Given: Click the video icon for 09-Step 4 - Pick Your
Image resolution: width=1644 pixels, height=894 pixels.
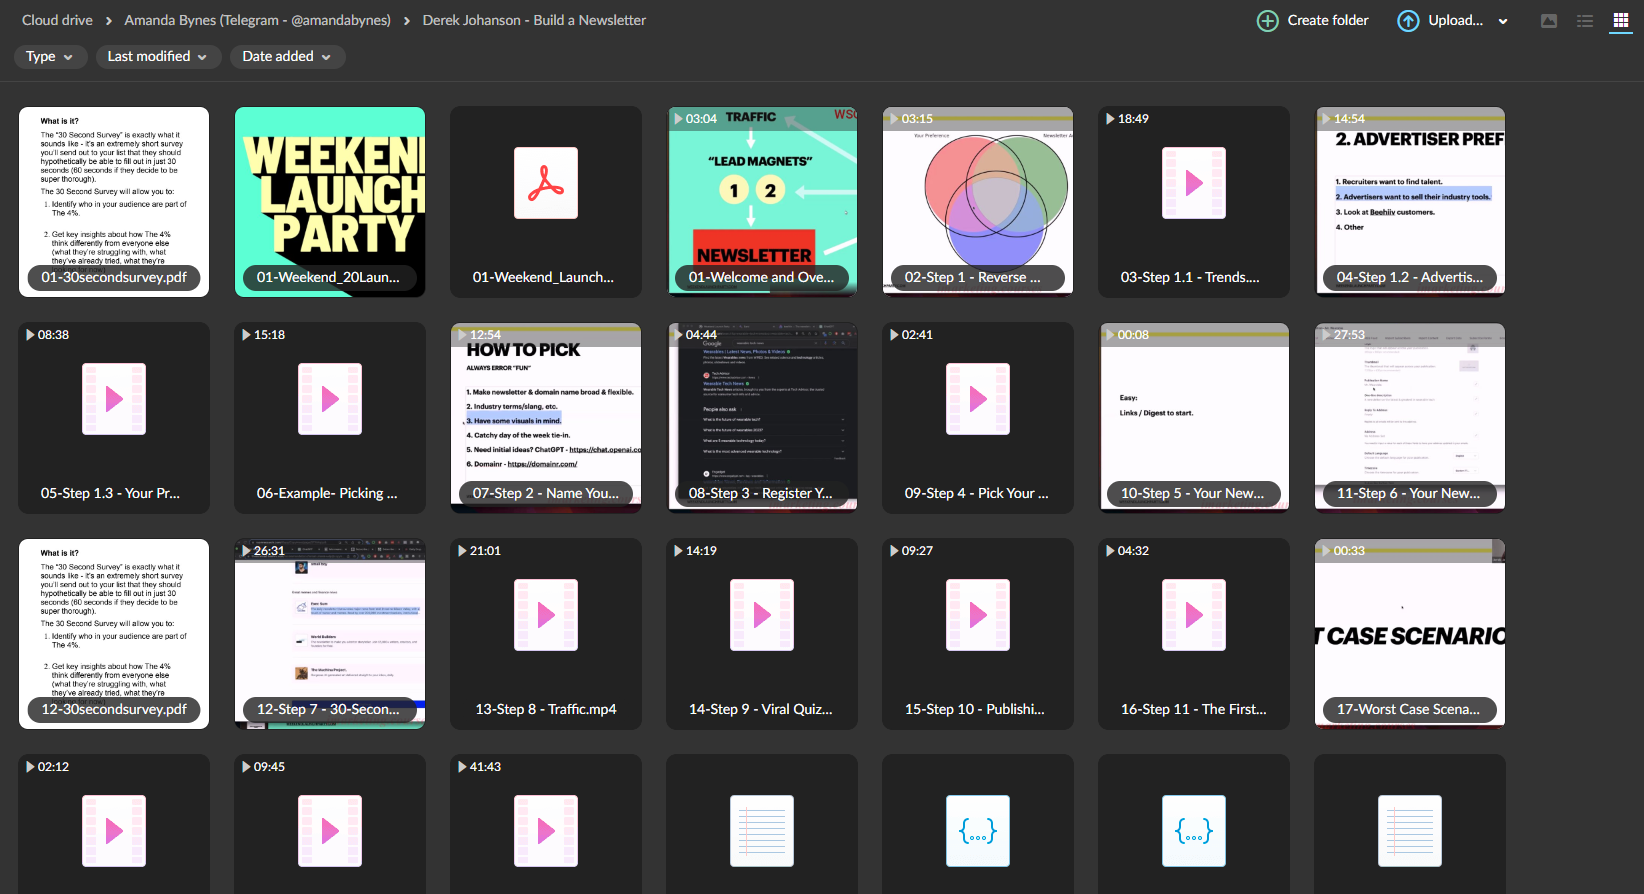Looking at the screenshot, I should tap(978, 399).
